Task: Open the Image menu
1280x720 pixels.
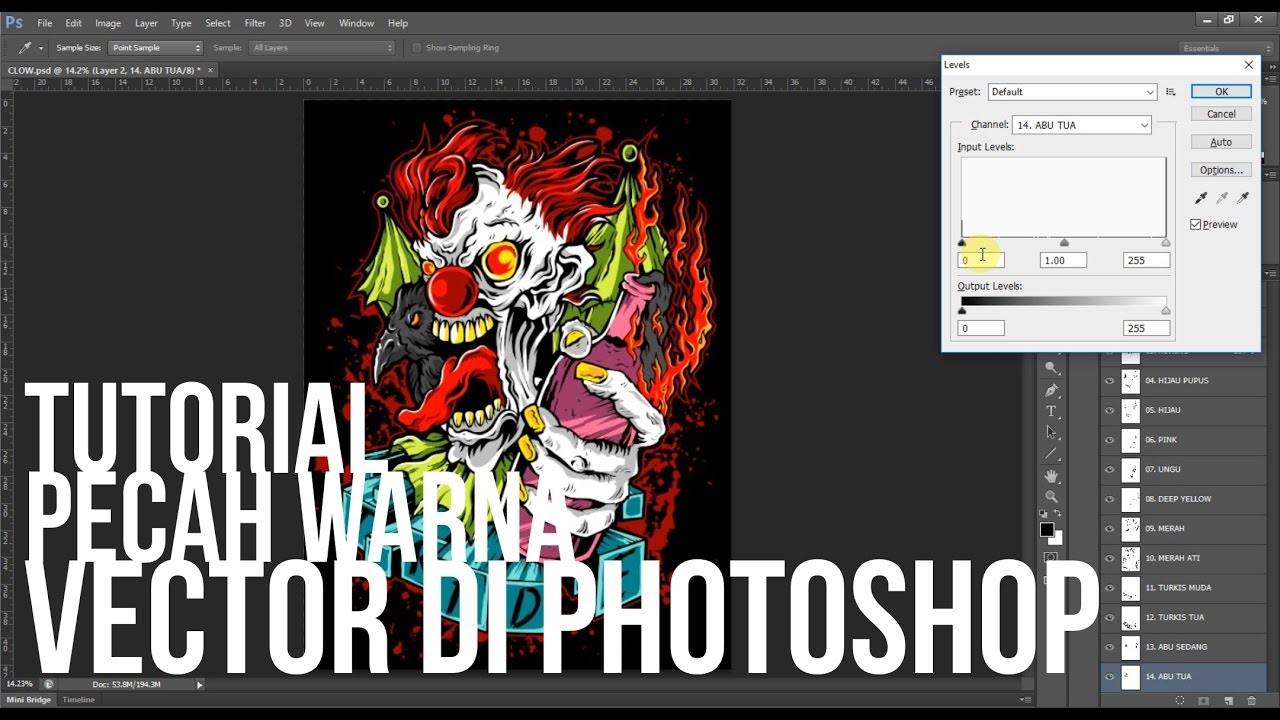Action: 108,23
